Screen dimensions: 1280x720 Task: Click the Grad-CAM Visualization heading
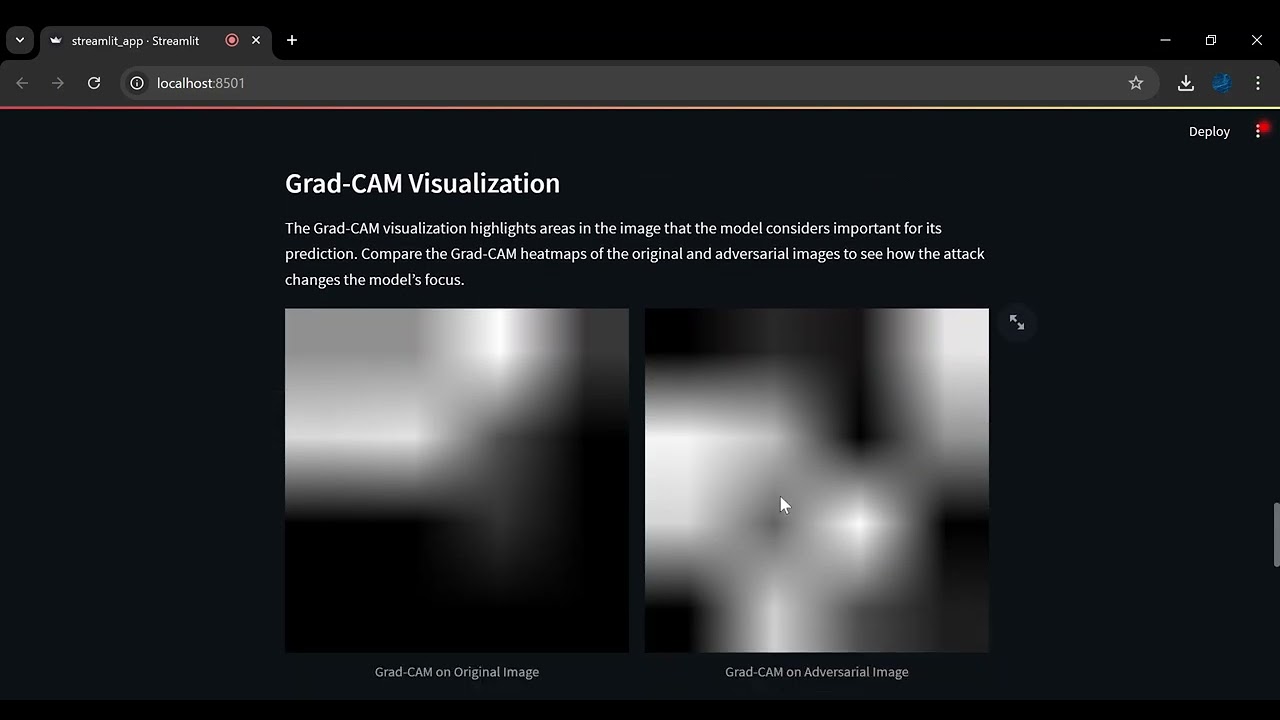tap(422, 183)
